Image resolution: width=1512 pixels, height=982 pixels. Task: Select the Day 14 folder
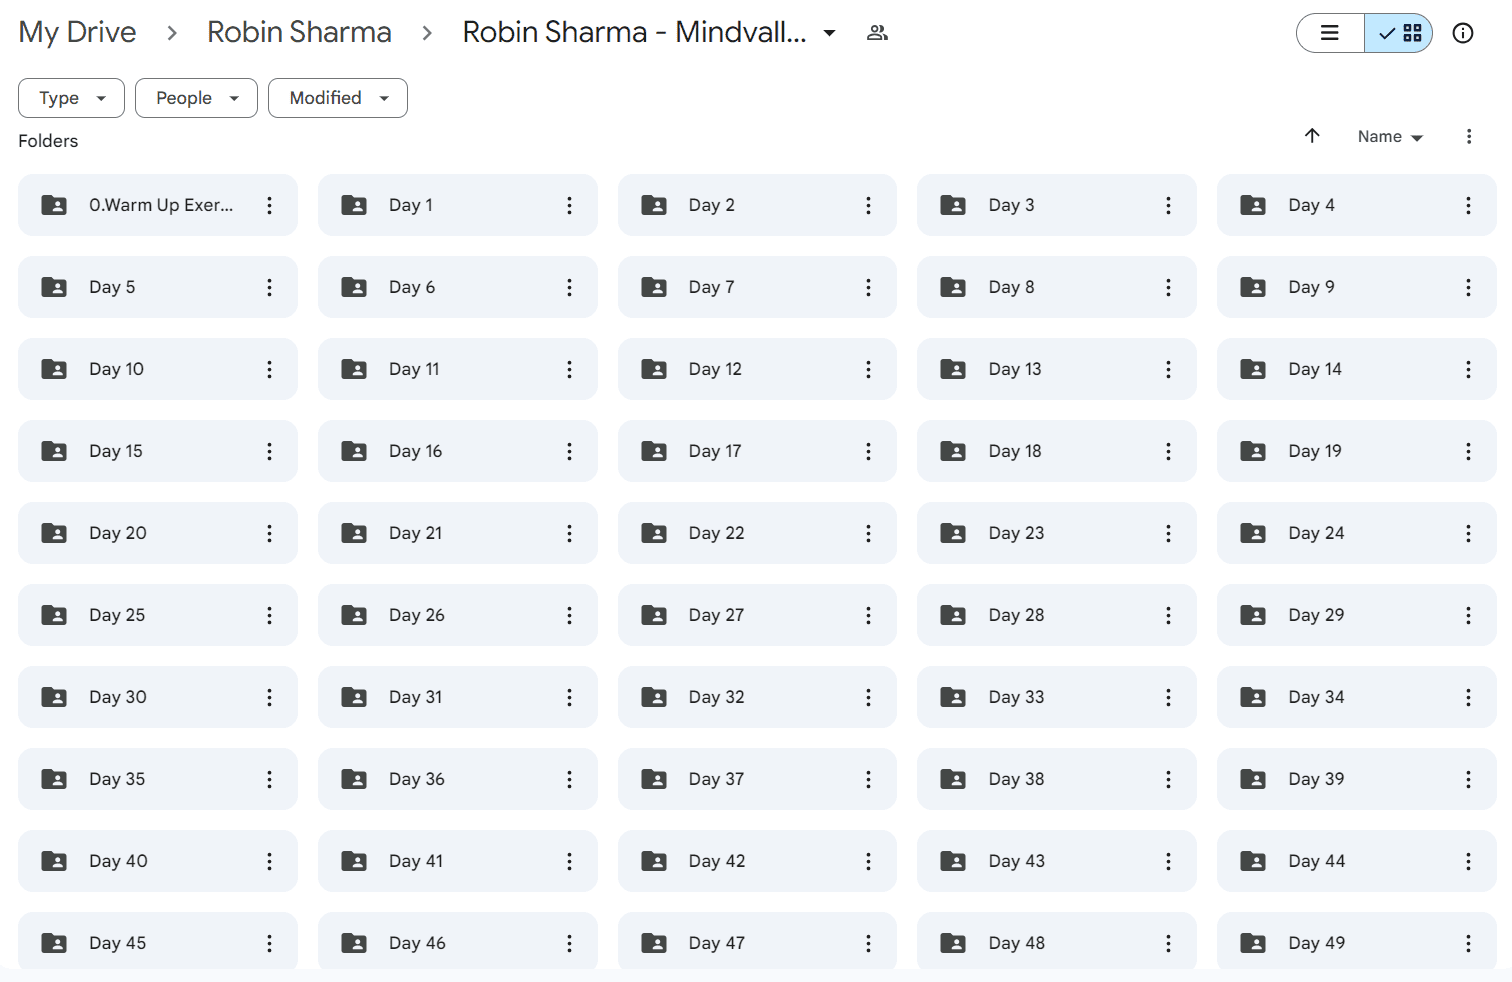pyautogui.click(x=1357, y=369)
